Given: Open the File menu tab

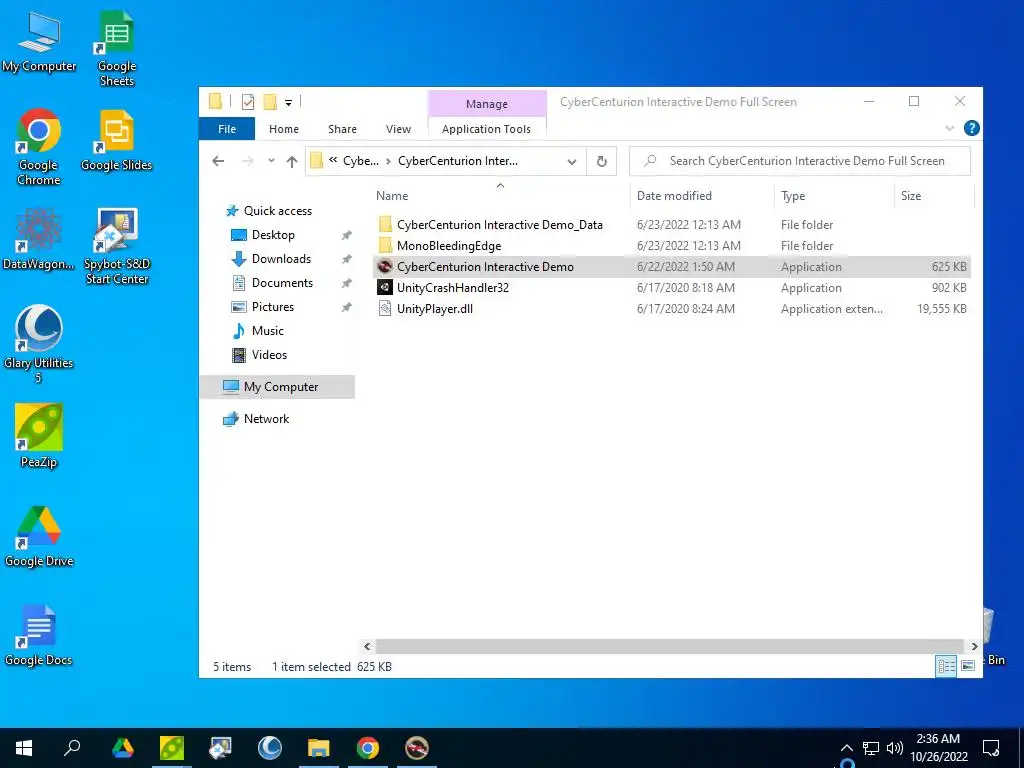Looking at the screenshot, I should (227, 129).
